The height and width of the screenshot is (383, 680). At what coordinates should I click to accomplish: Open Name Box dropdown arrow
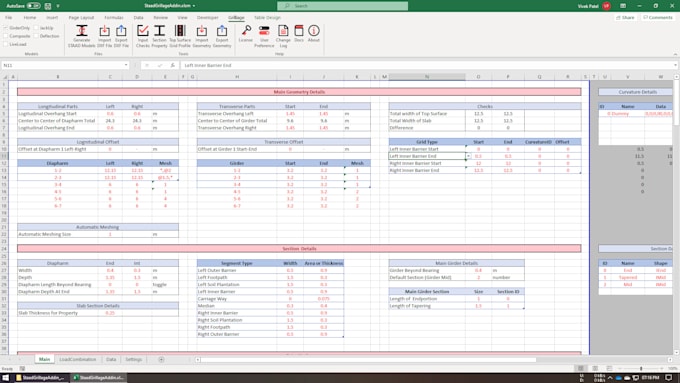pos(126,65)
